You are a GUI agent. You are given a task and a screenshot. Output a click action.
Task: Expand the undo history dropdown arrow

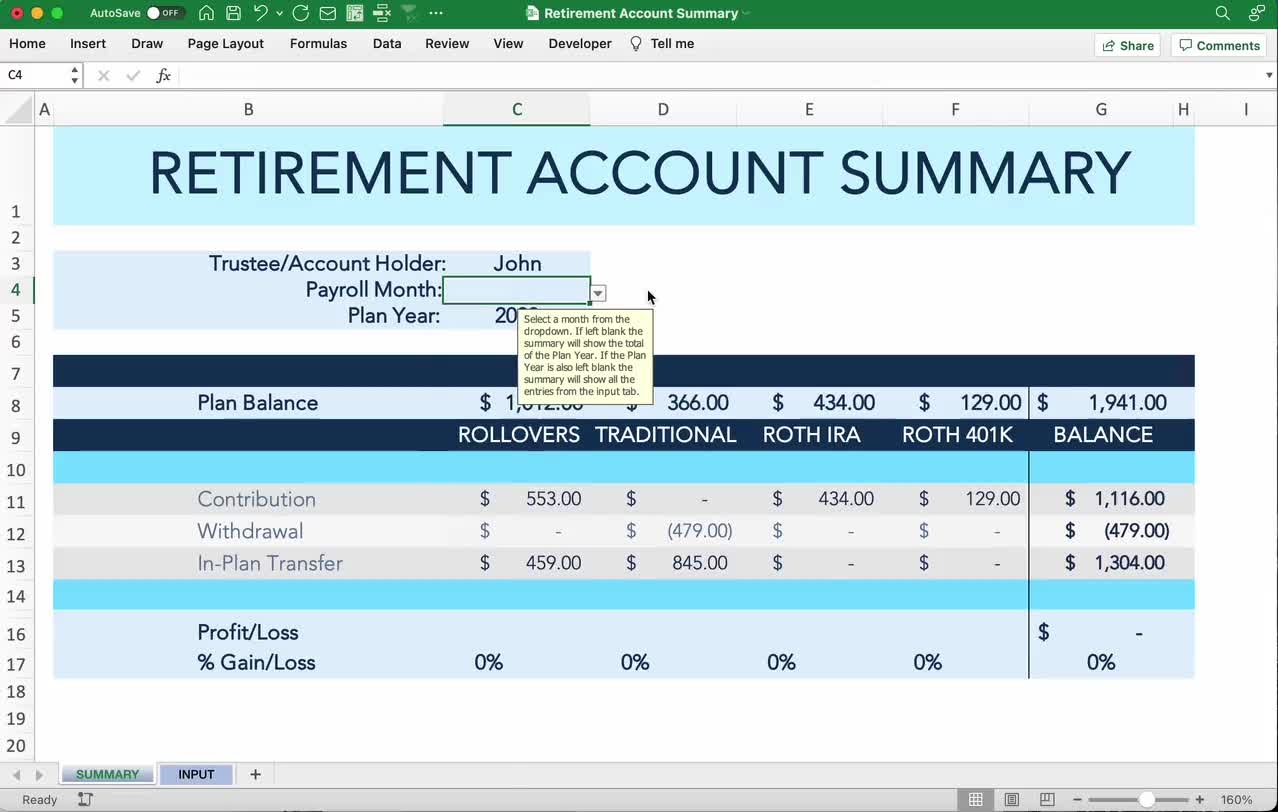[x=279, y=13]
